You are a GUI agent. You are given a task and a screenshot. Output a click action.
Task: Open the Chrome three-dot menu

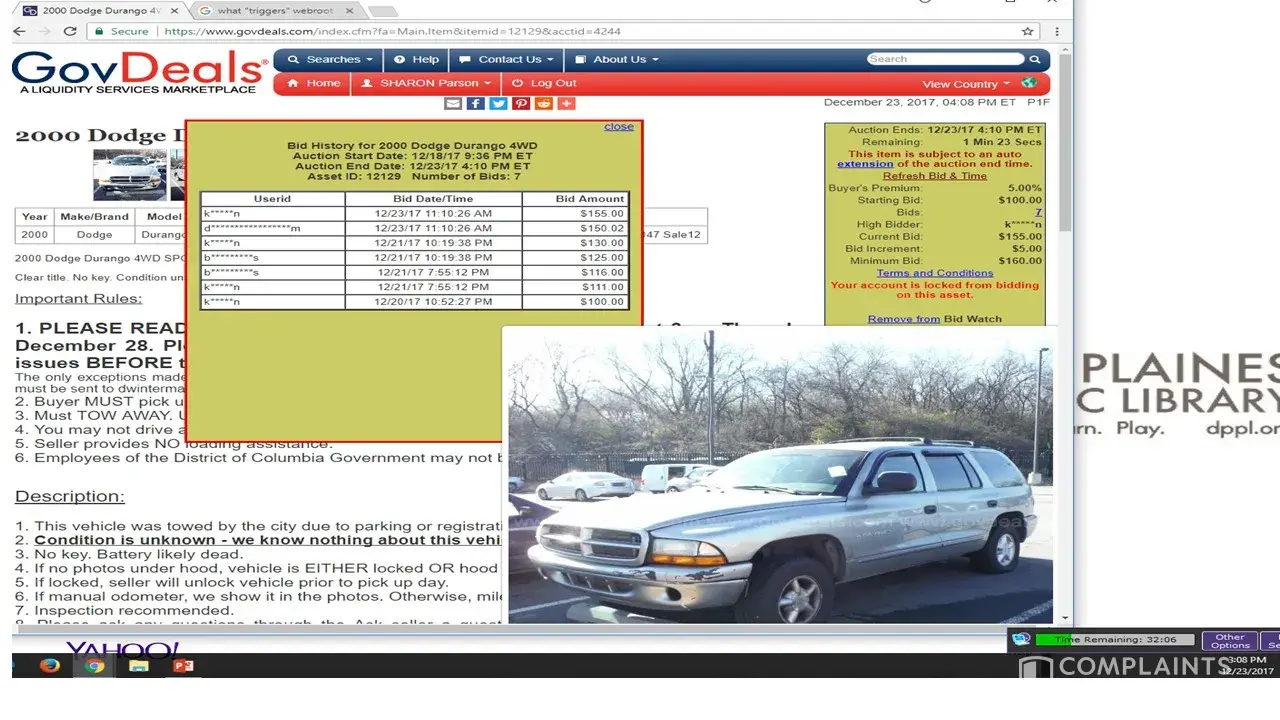click(x=1057, y=31)
